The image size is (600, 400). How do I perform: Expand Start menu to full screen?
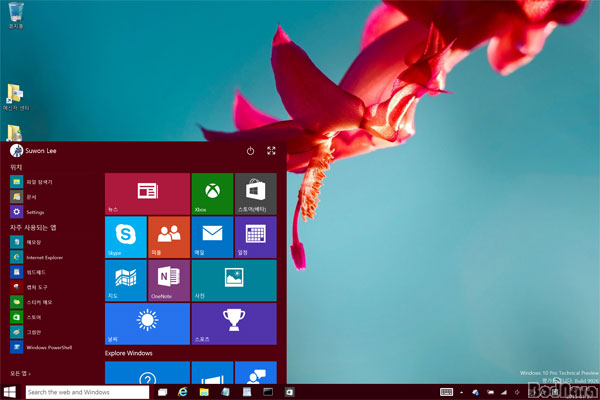[x=271, y=151]
